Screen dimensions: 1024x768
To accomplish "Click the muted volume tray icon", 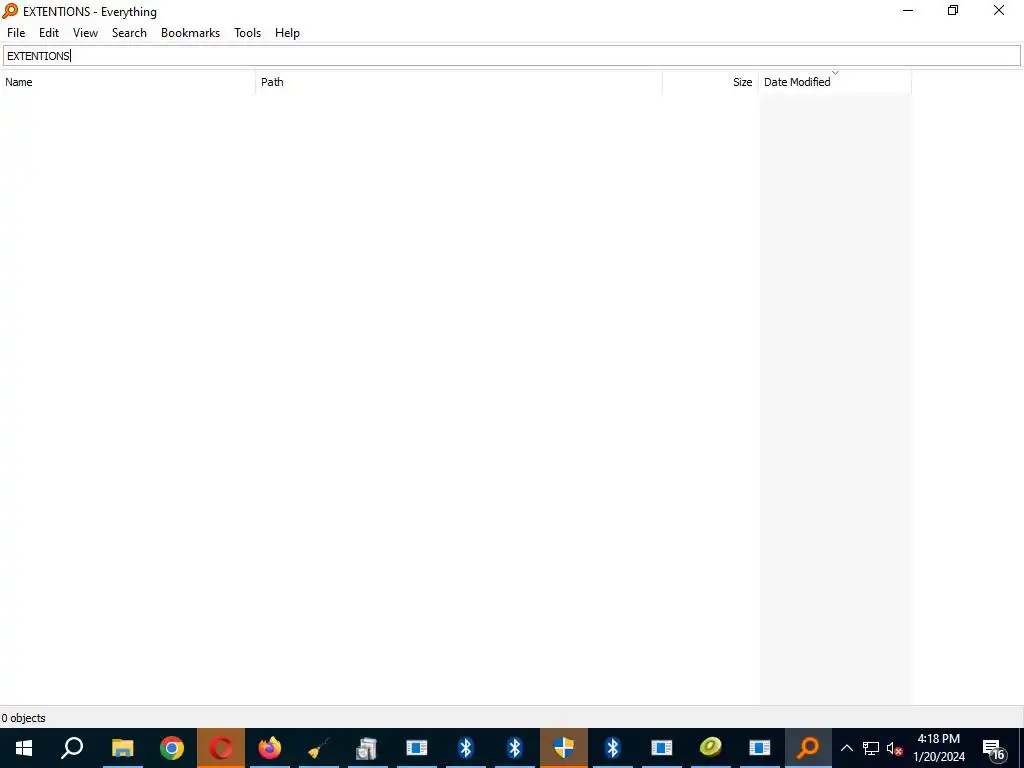I will (x=894, y=748).
